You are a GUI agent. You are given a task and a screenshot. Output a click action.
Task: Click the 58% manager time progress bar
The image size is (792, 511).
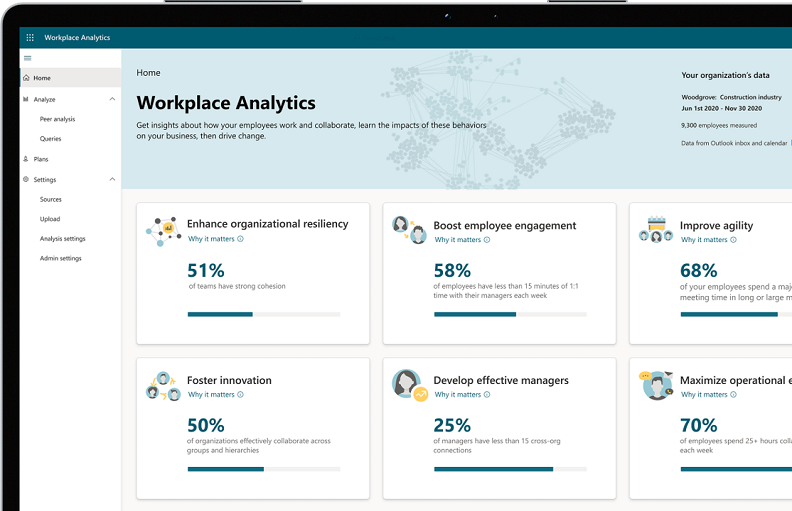coord(510,314)
